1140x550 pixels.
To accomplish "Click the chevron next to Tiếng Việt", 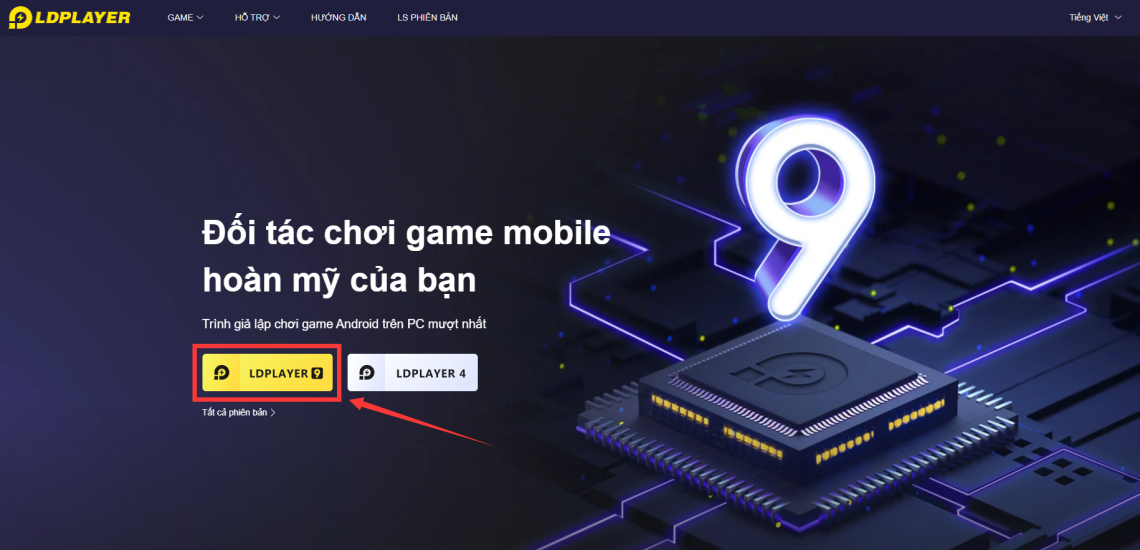I will 1118,17.
